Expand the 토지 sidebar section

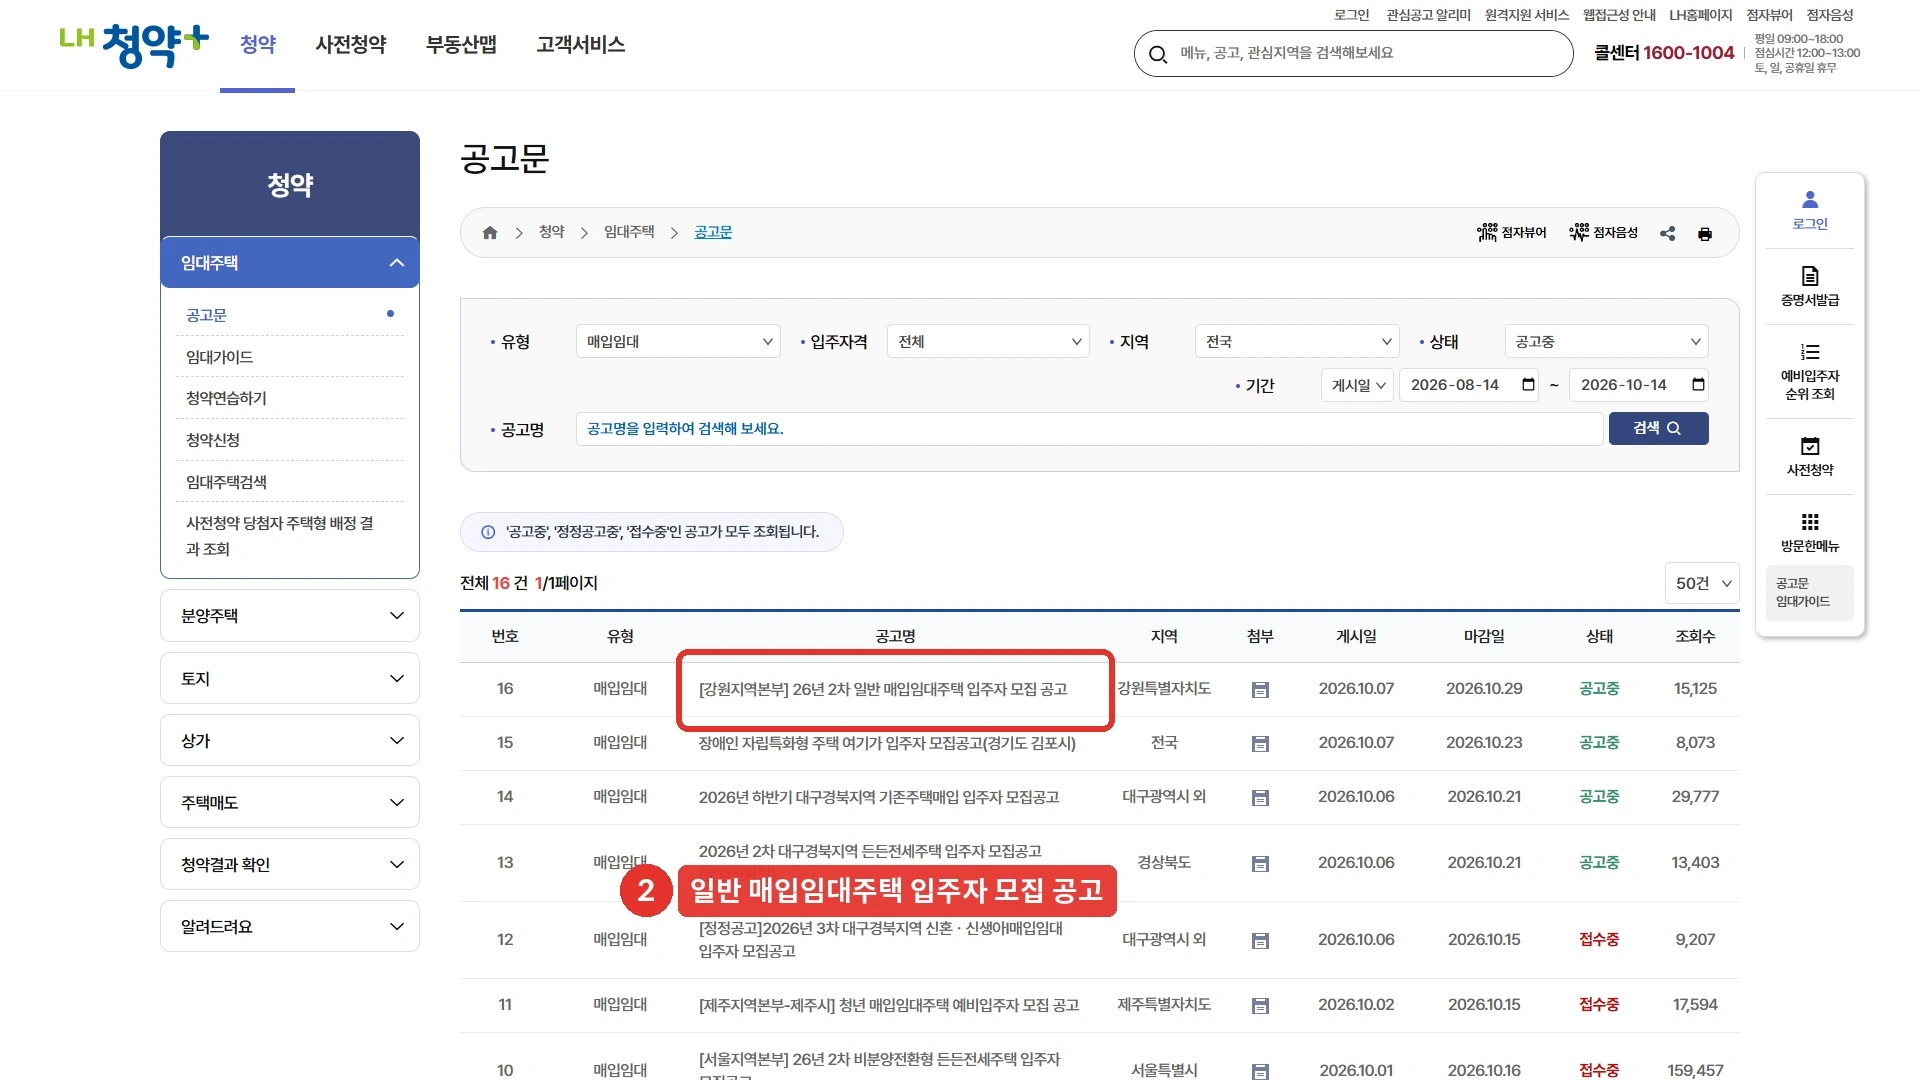pyautogui.click(x=290, y=679)
